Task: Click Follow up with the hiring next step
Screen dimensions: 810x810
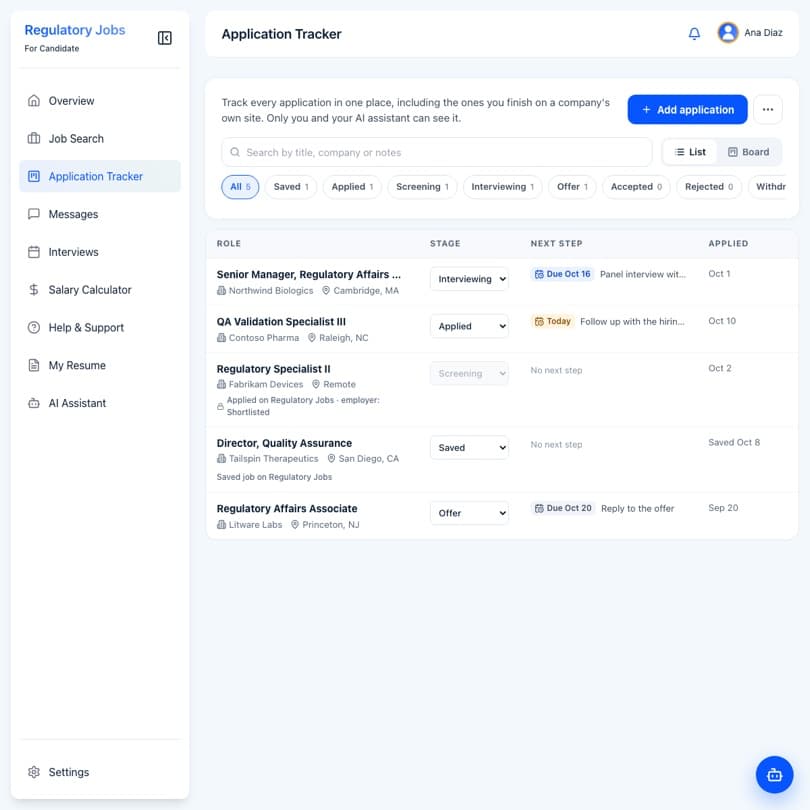Action: click(632, 321)
